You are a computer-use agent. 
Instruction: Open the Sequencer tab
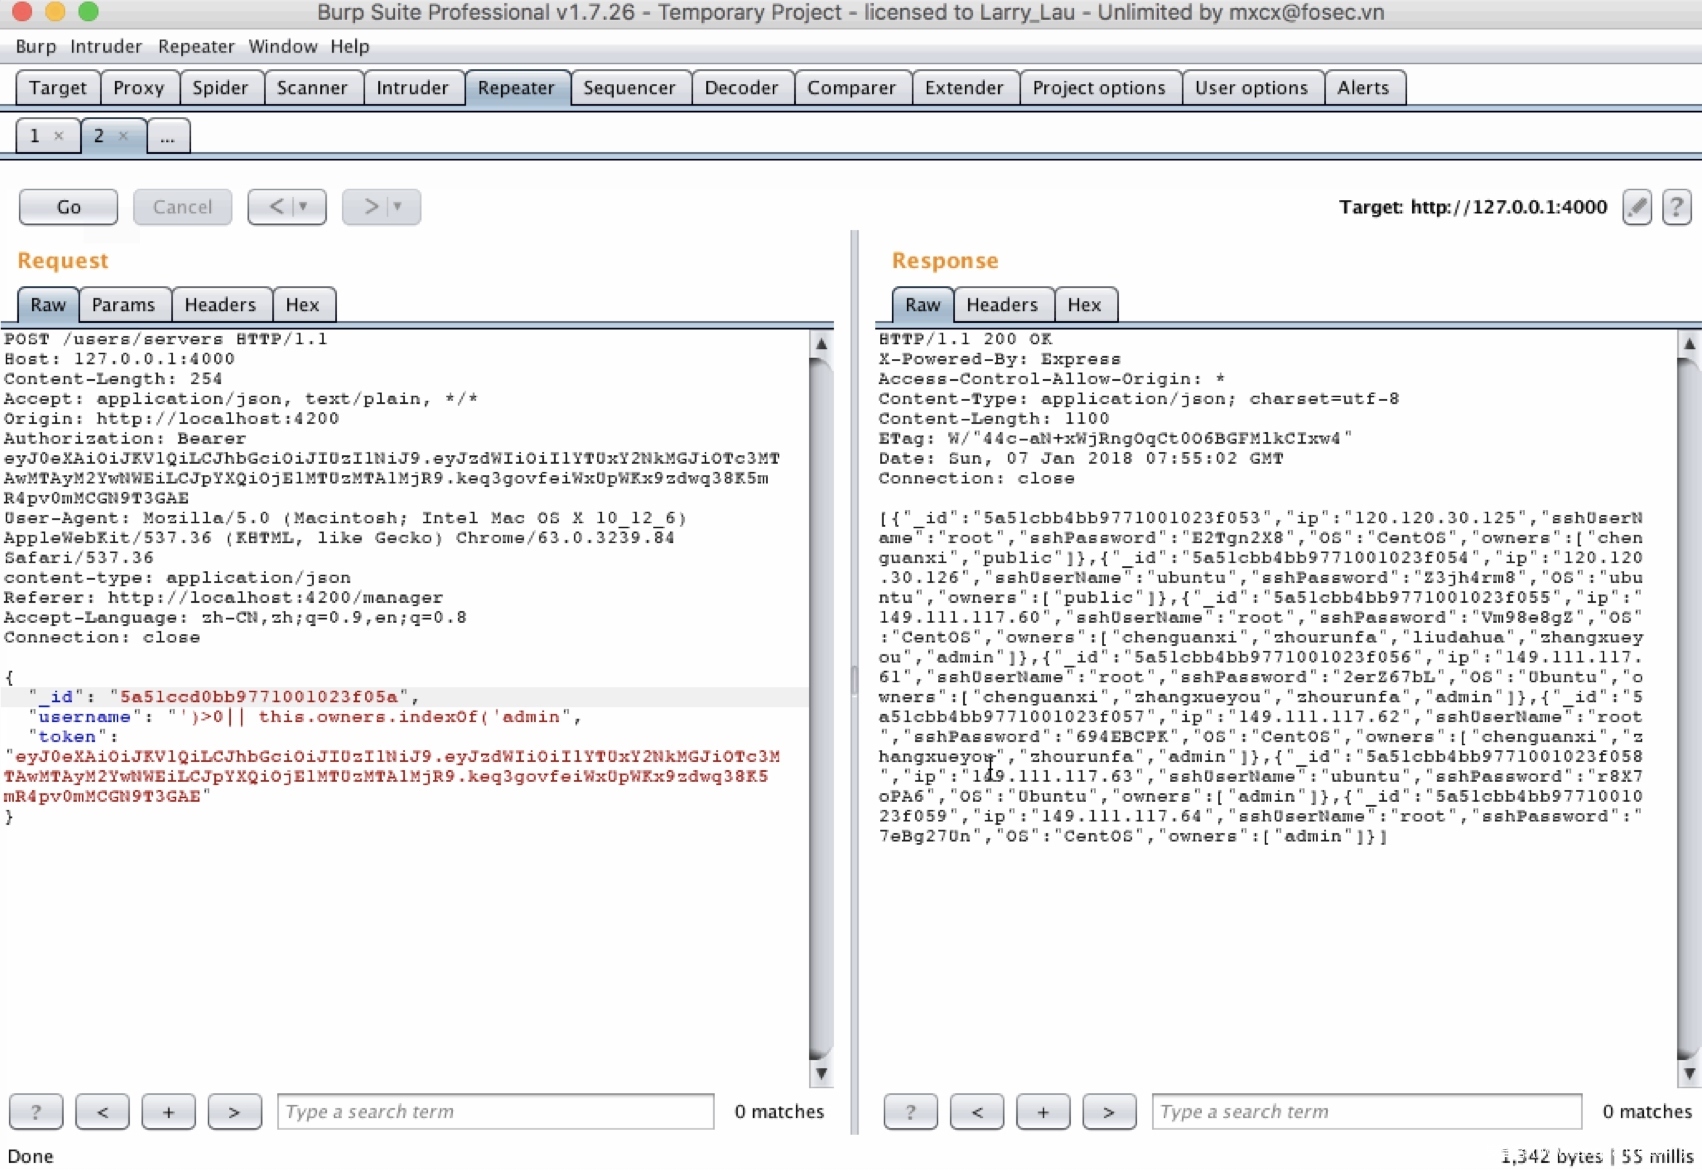pos(629,88)
